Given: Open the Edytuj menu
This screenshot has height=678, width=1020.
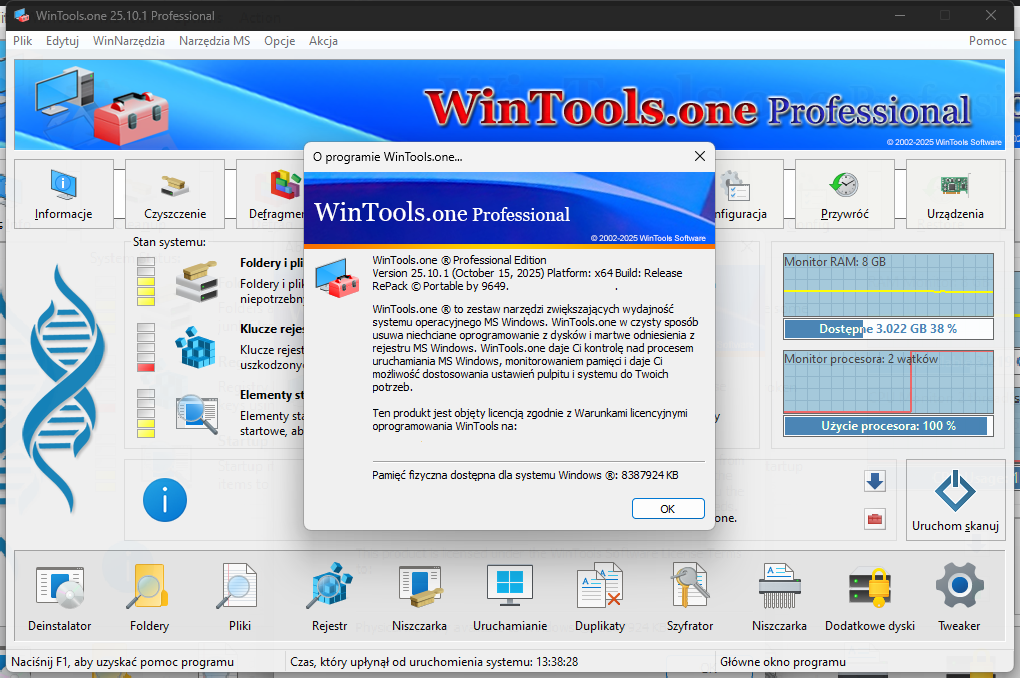Looking at the screenshot, I should [x=62, y=40].
